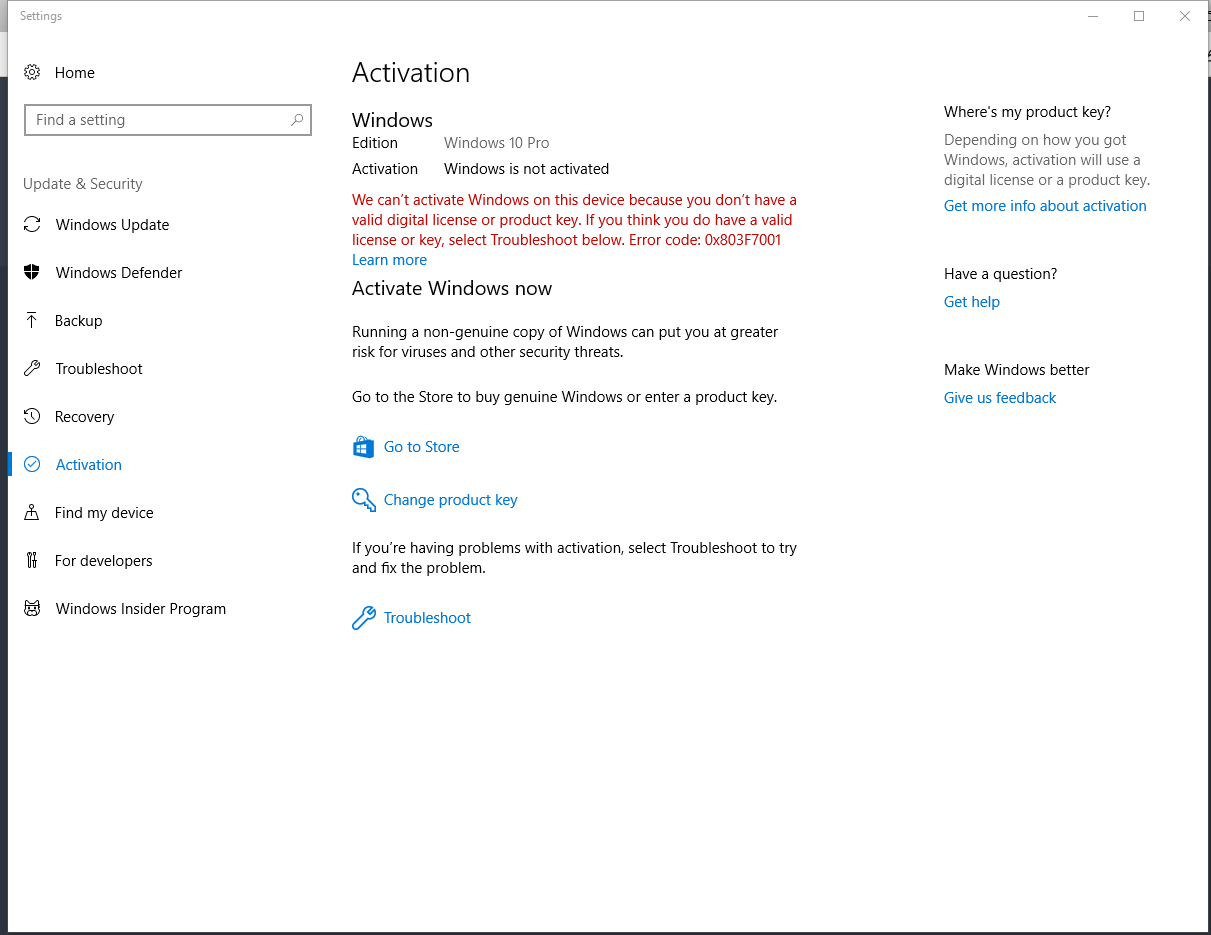Viewport: 1211px width, 935px height.
Task: Open the Learn more link
Action: point(389,259)
